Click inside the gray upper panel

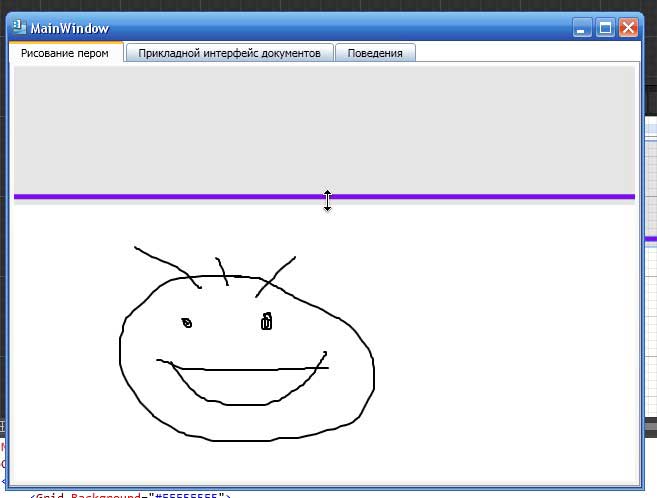(x=324, y=130)
